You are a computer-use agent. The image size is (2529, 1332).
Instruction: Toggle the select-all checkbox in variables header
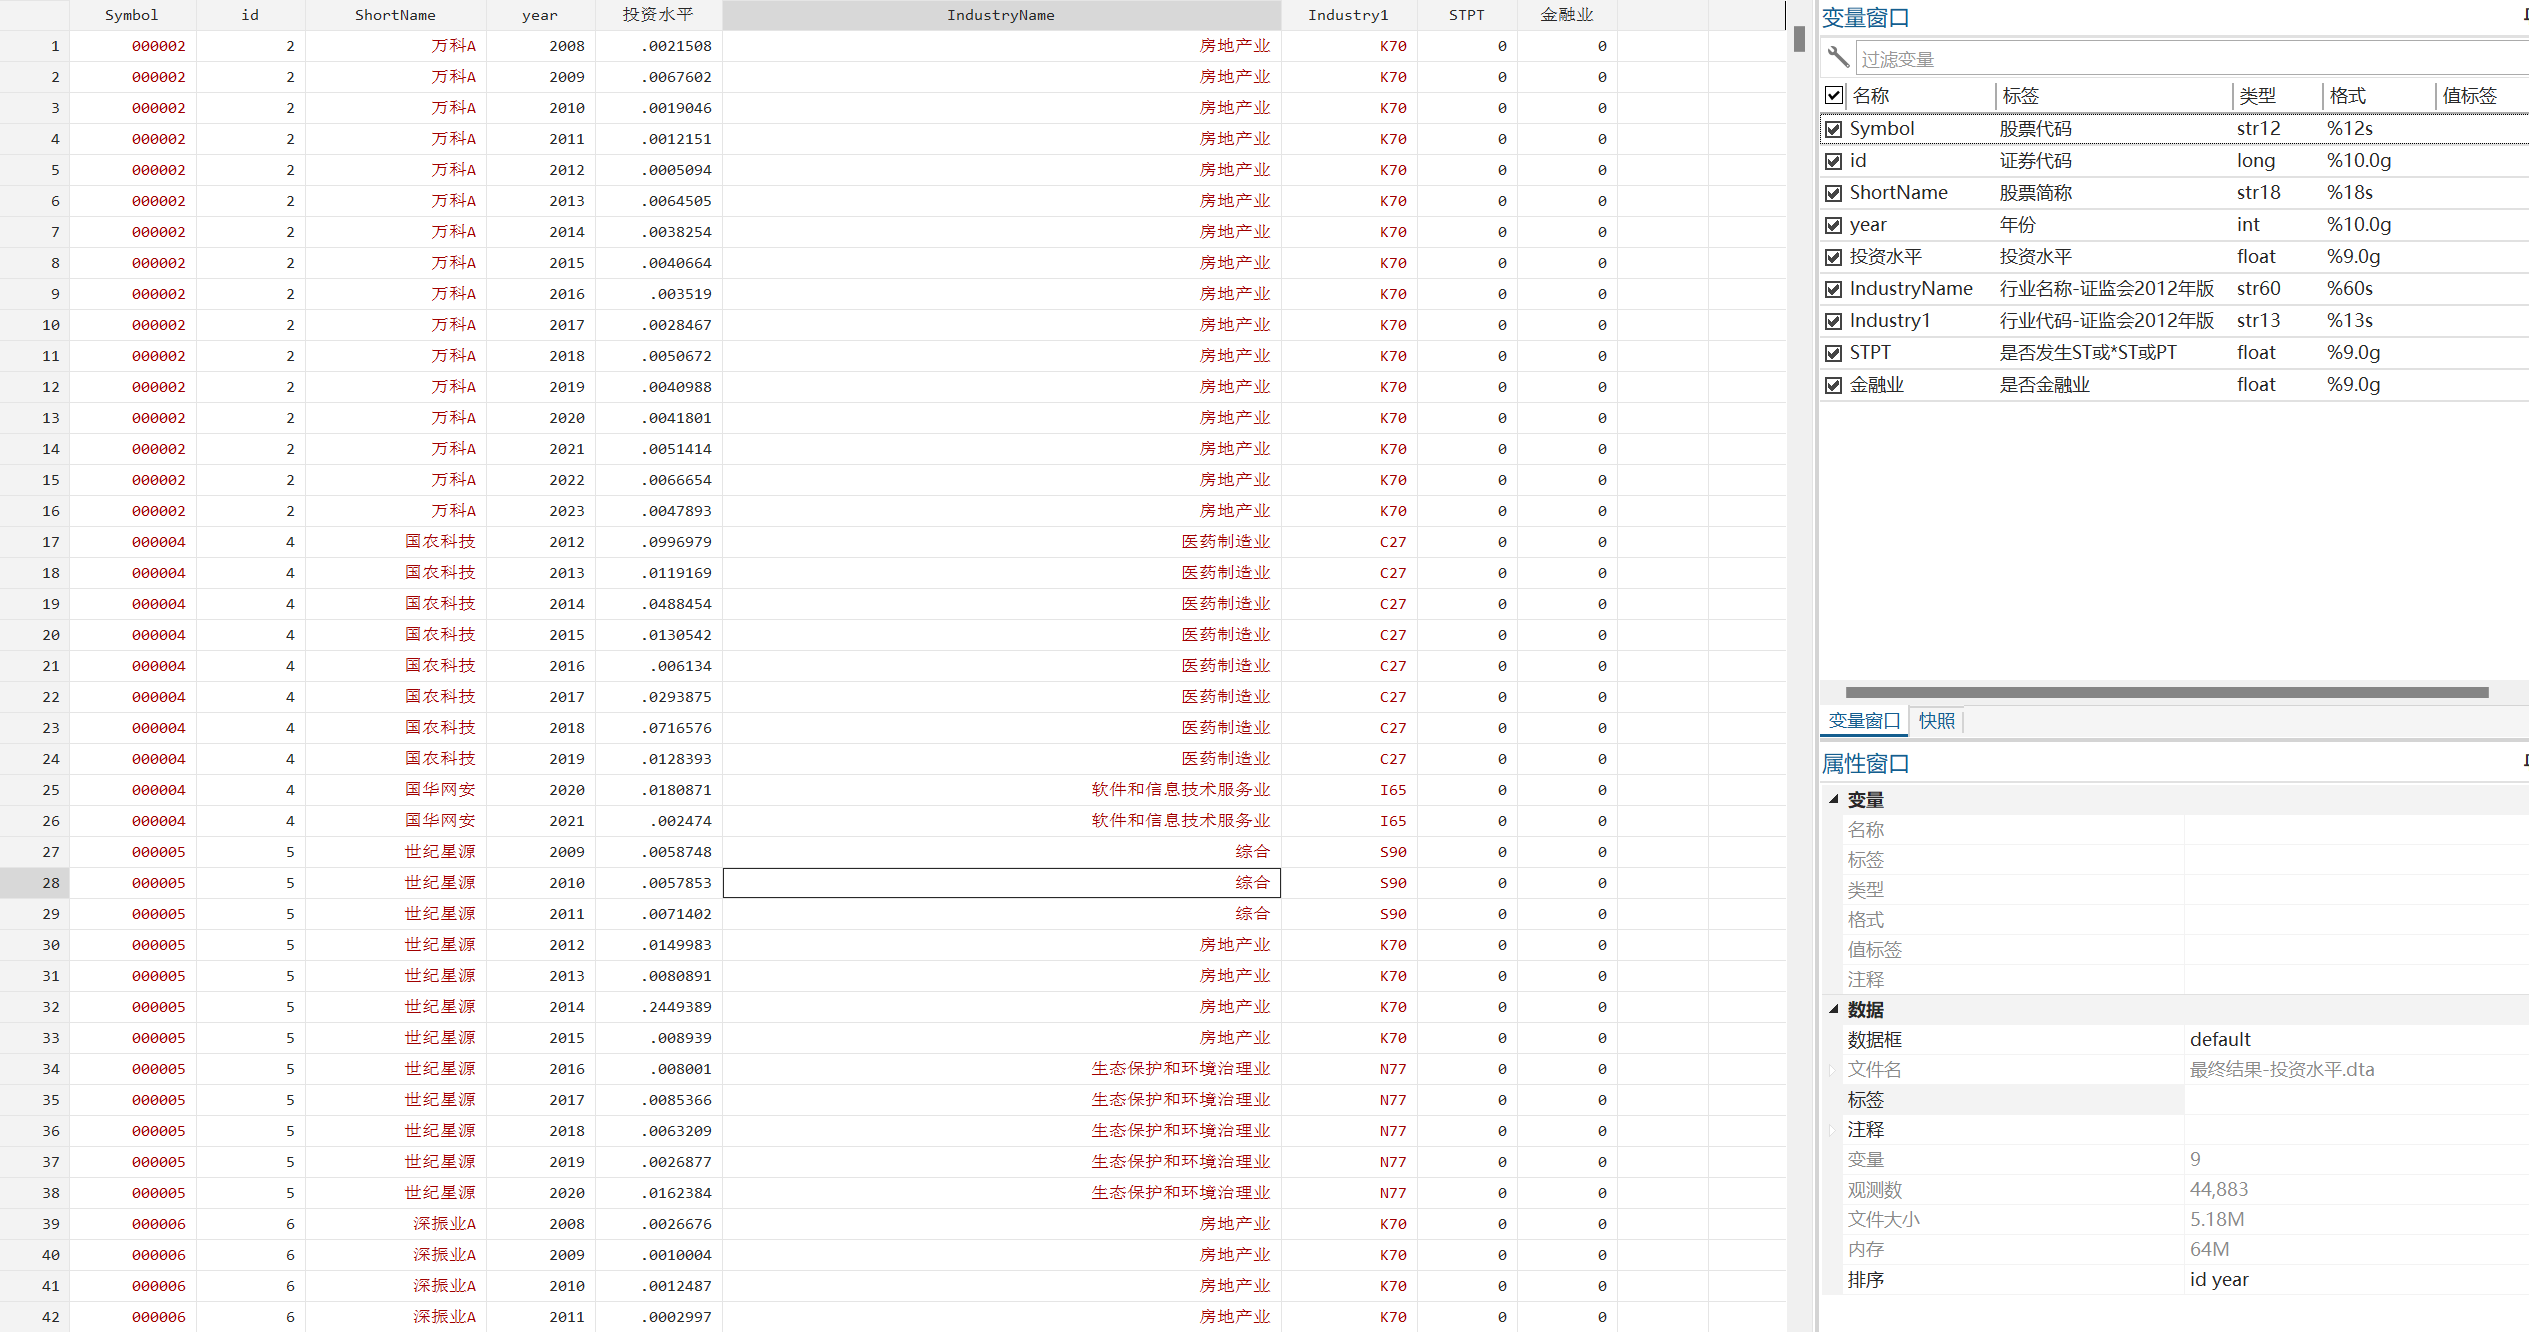tap(1833, 95)
